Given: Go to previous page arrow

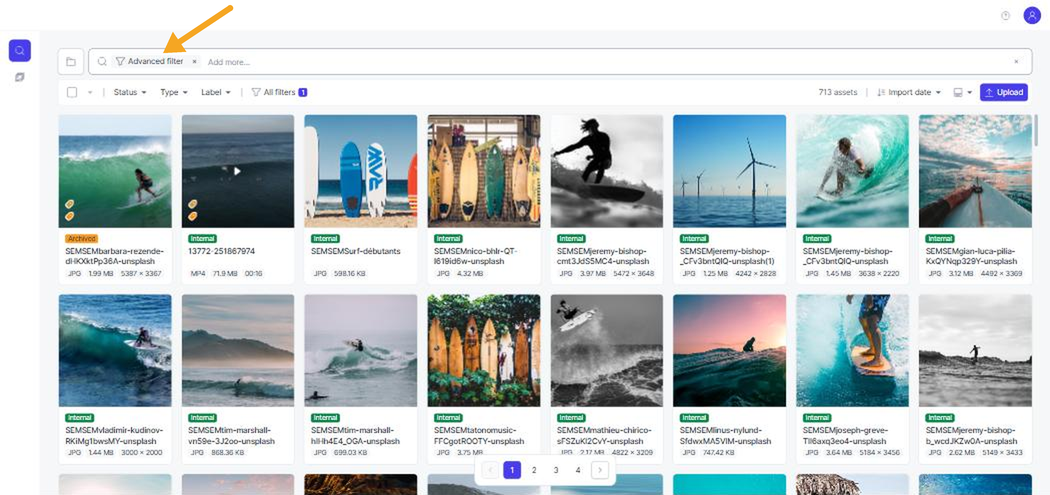Looking at the screenshot, I should [490, 470].
